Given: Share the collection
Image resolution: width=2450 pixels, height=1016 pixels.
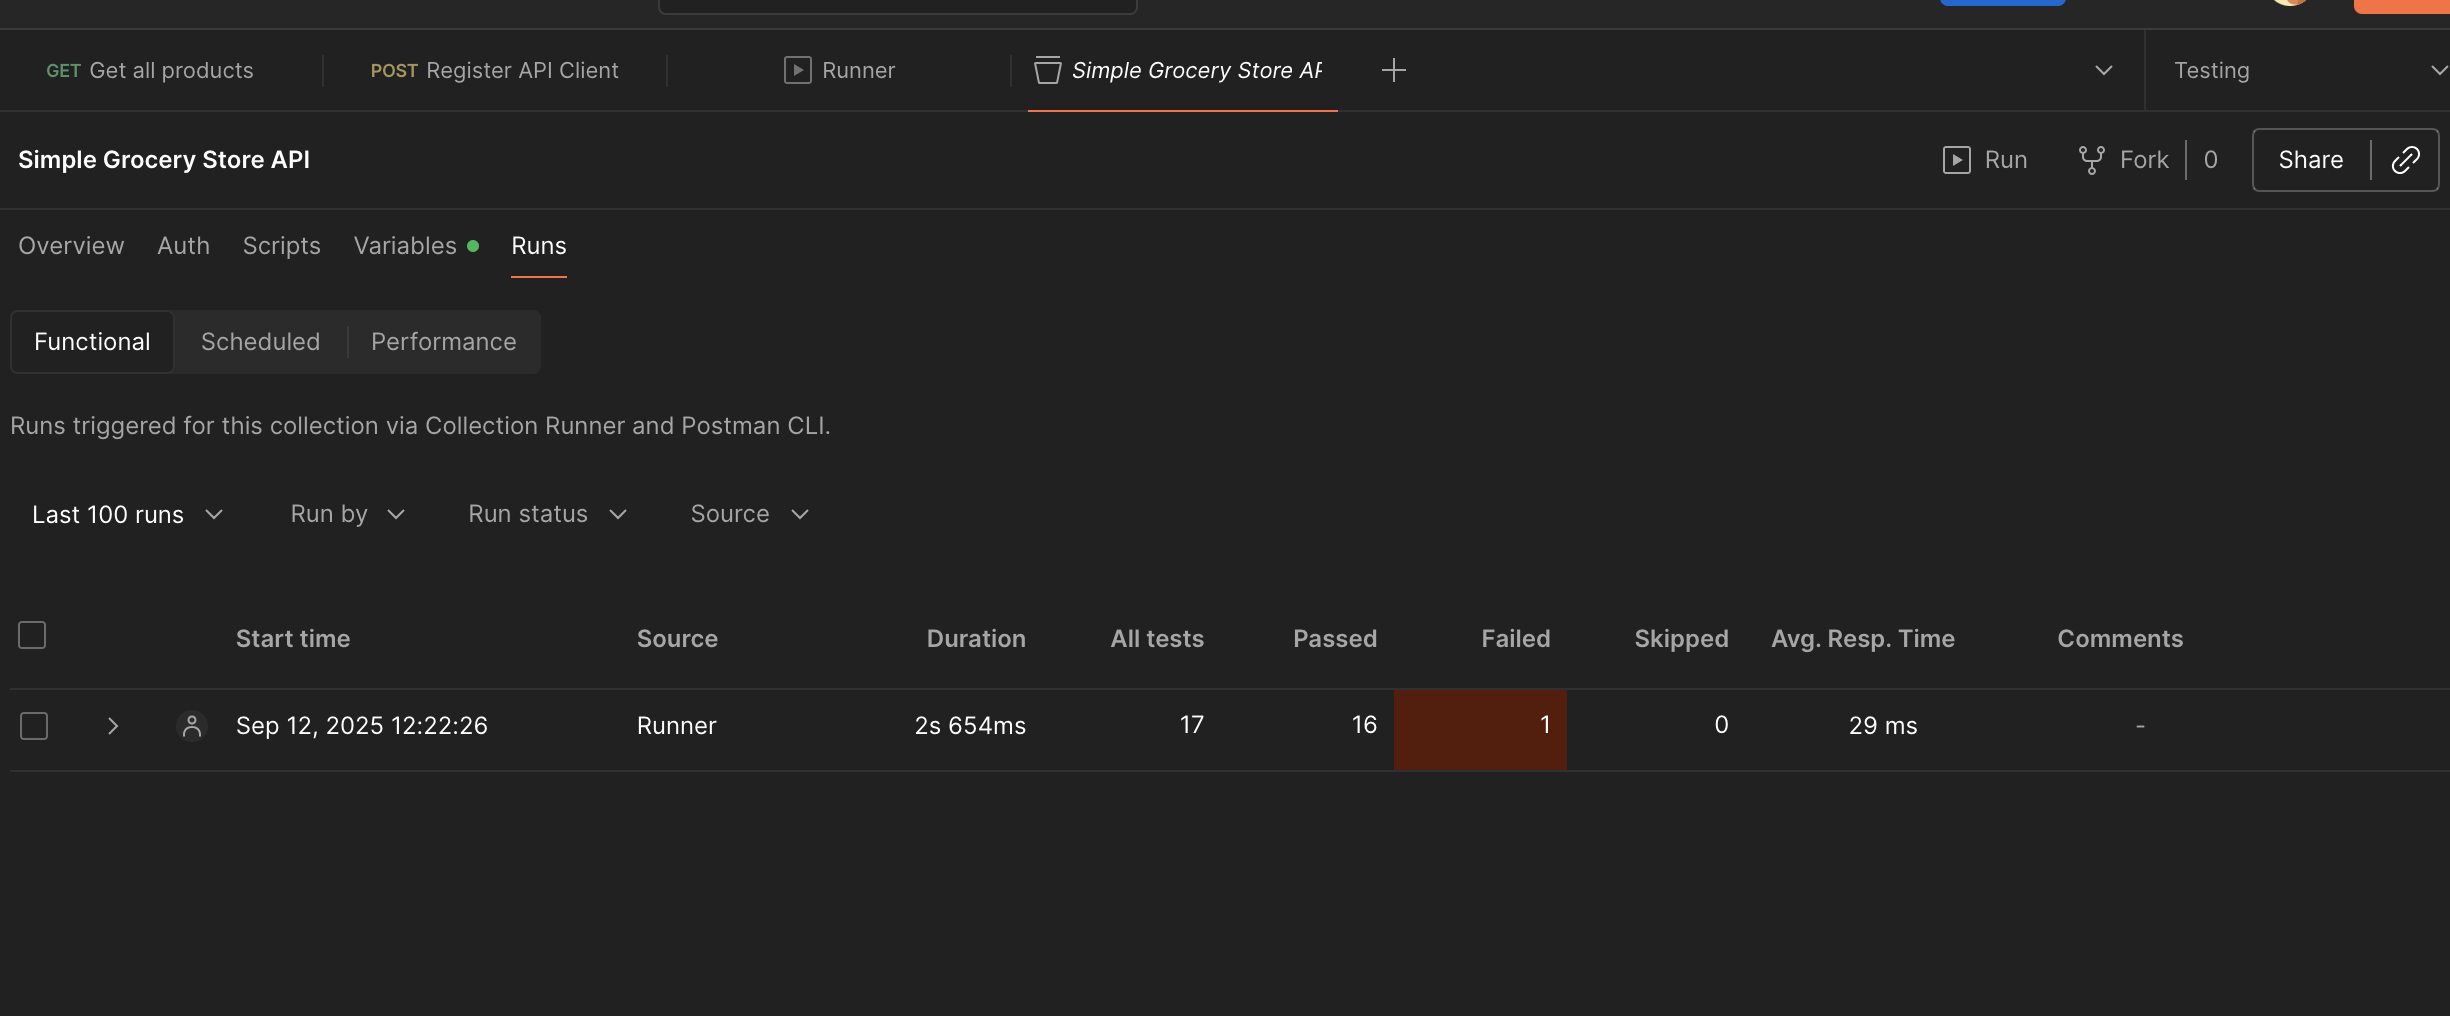Looking at the screenshot, I should pyautogui.click(x=2310, y=160).
